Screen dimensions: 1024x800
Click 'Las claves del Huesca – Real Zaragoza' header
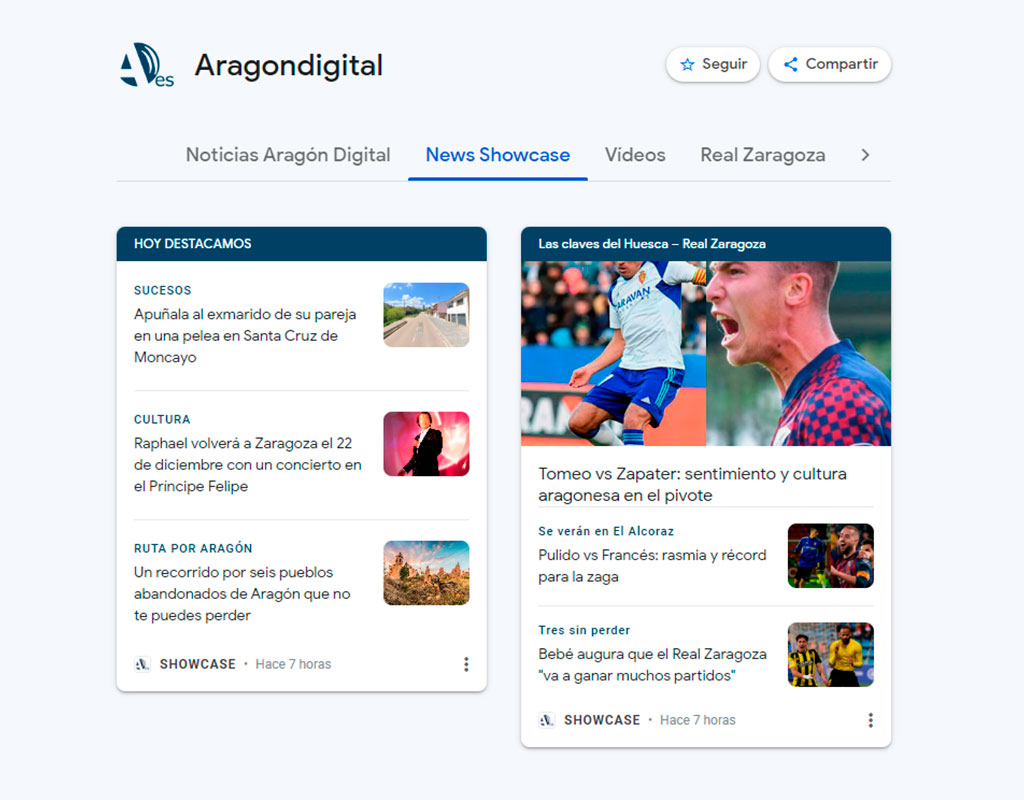pos(706,244)
